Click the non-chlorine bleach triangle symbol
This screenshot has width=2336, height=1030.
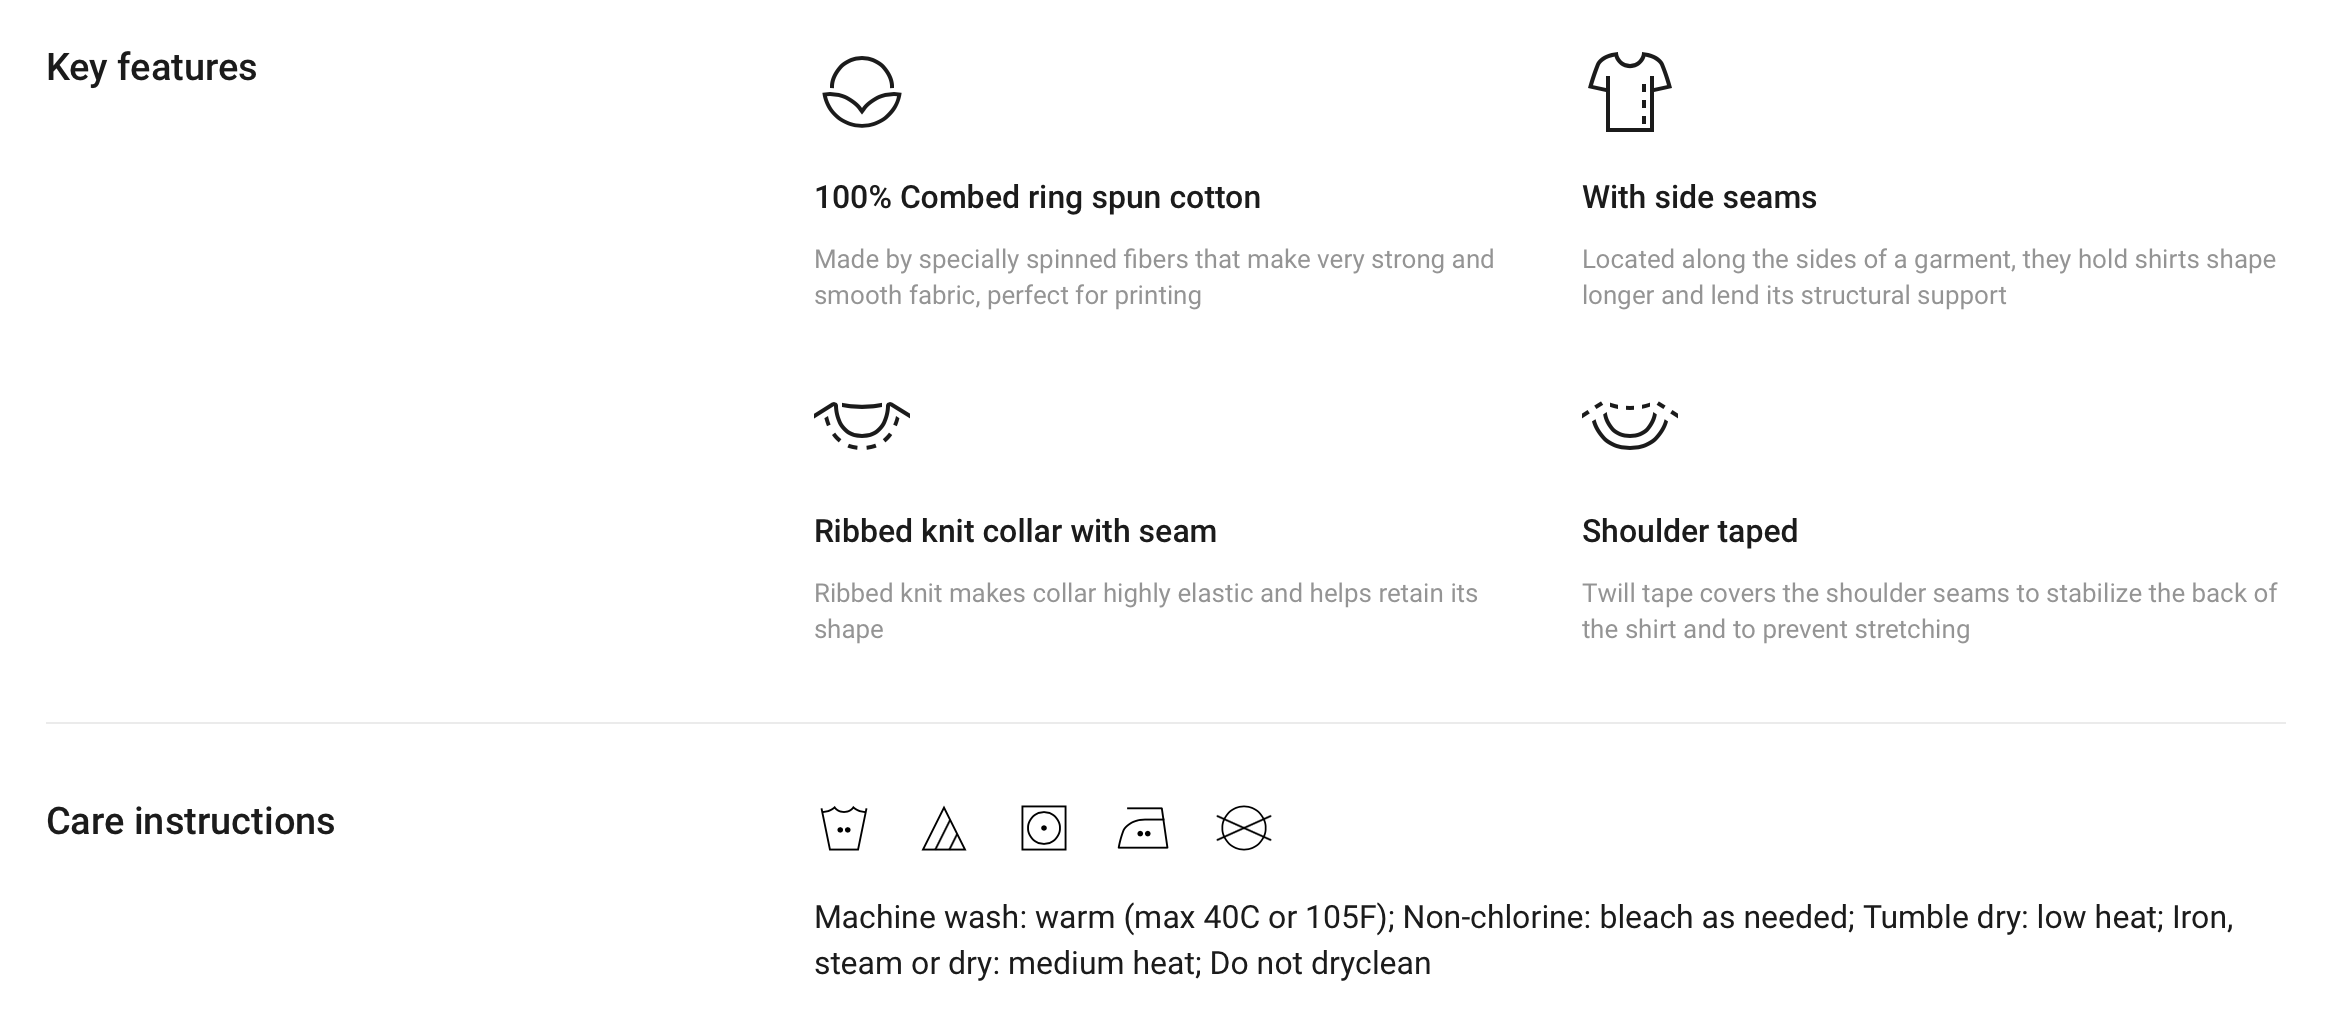coord(943,828)
